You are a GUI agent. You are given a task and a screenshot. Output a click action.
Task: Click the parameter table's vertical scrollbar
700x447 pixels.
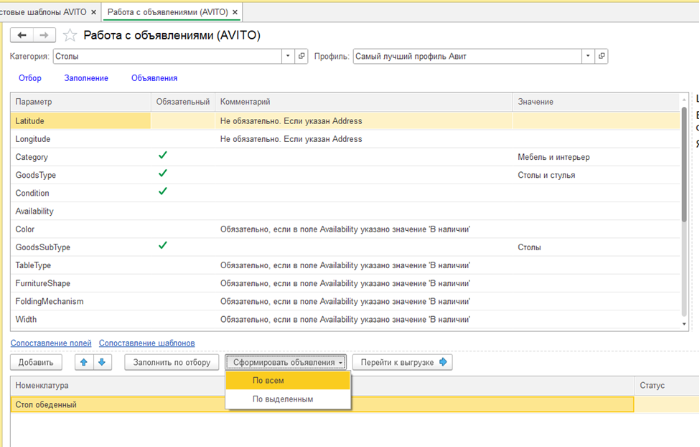coord(684,210)
